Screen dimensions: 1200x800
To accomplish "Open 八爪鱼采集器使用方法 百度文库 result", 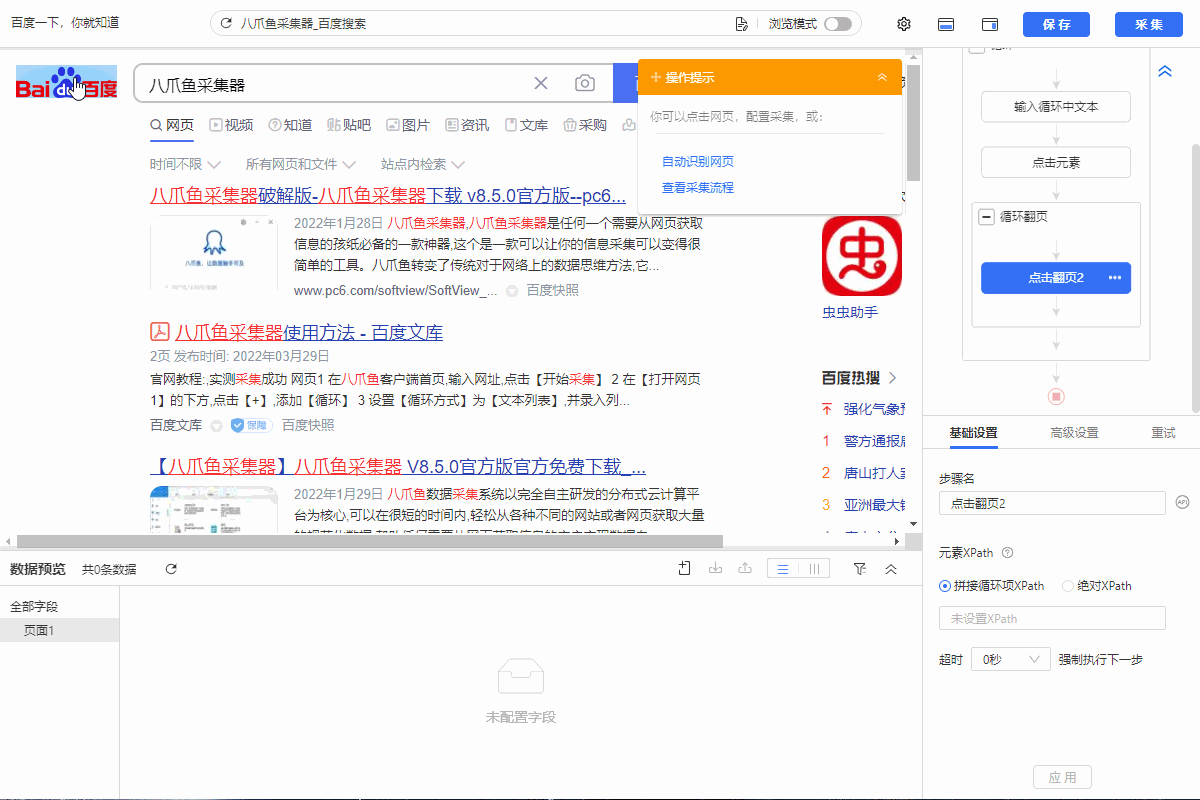I will [309, 332].
